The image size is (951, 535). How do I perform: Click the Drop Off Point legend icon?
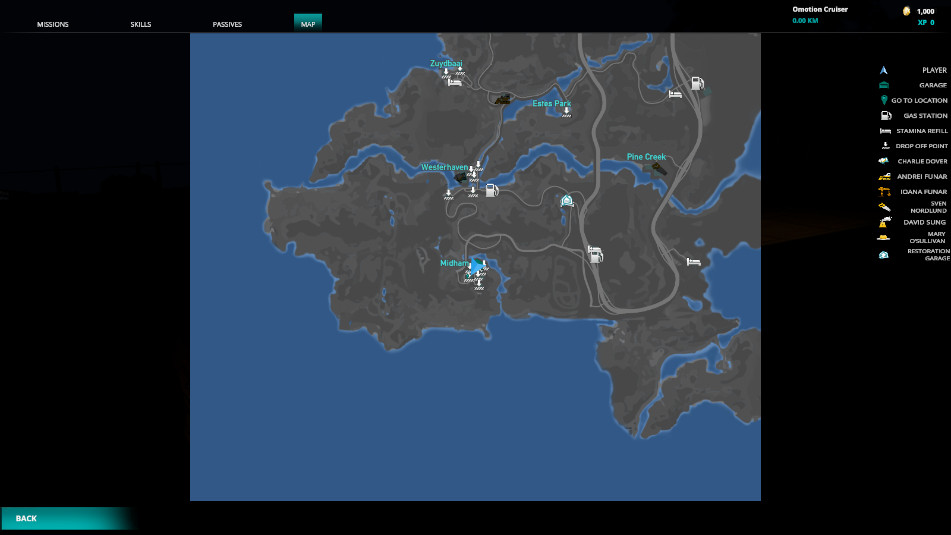885,146
